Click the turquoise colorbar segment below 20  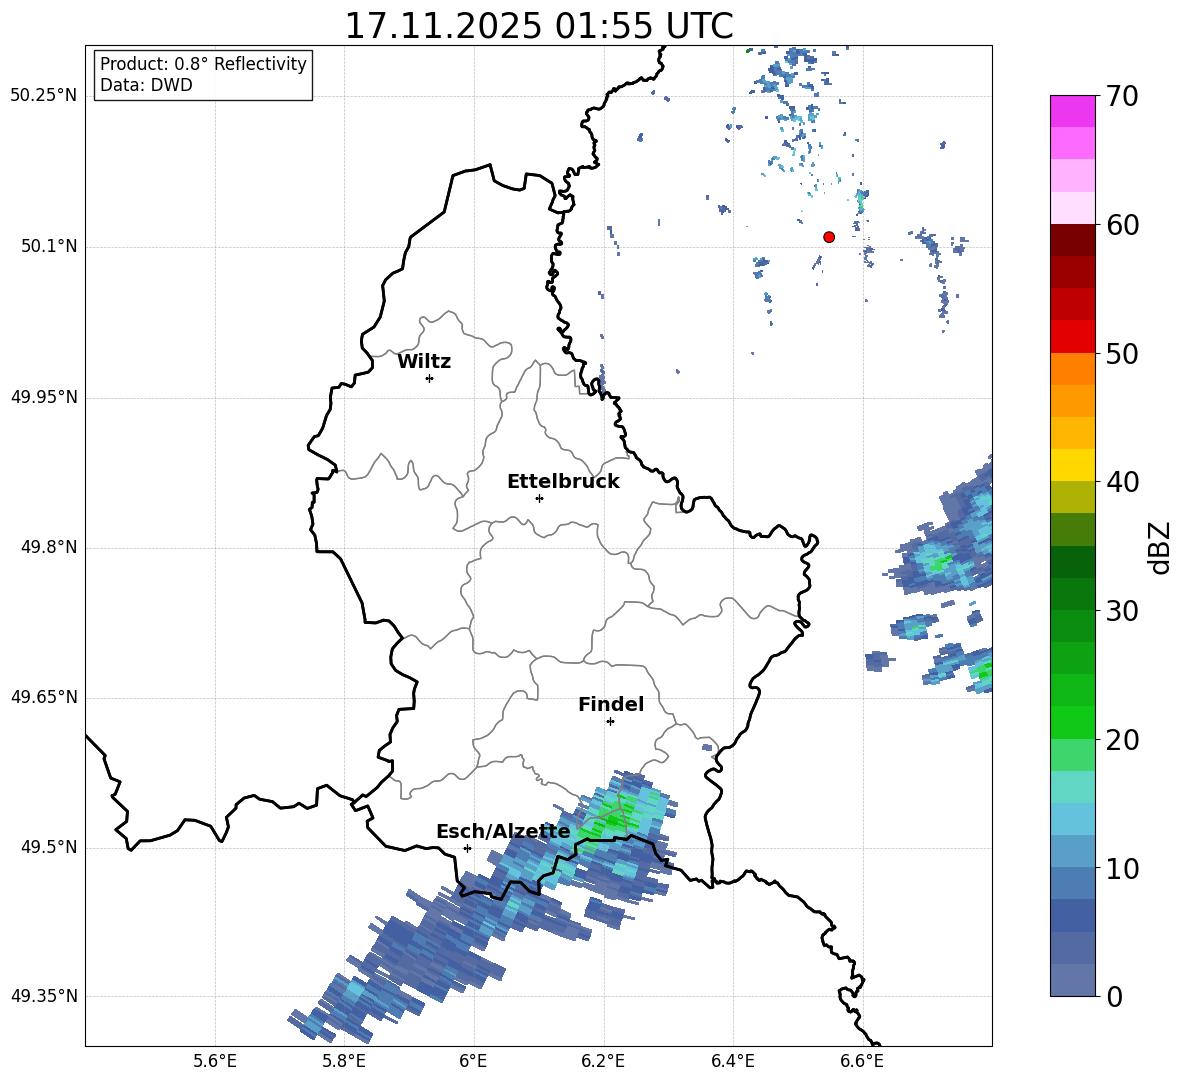(1073, 787)
